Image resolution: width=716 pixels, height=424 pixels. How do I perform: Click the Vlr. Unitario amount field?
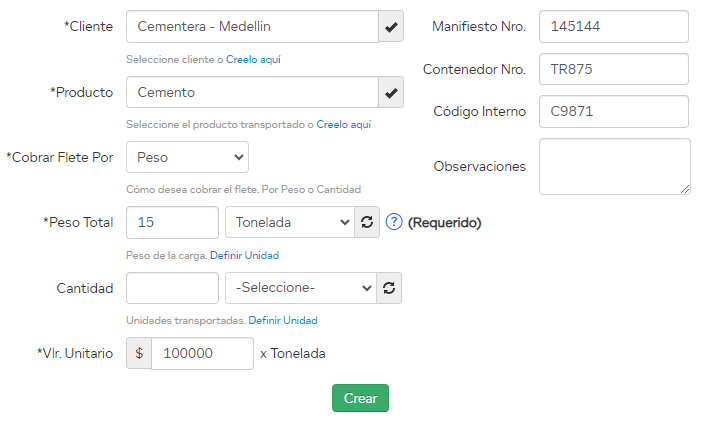202,353
